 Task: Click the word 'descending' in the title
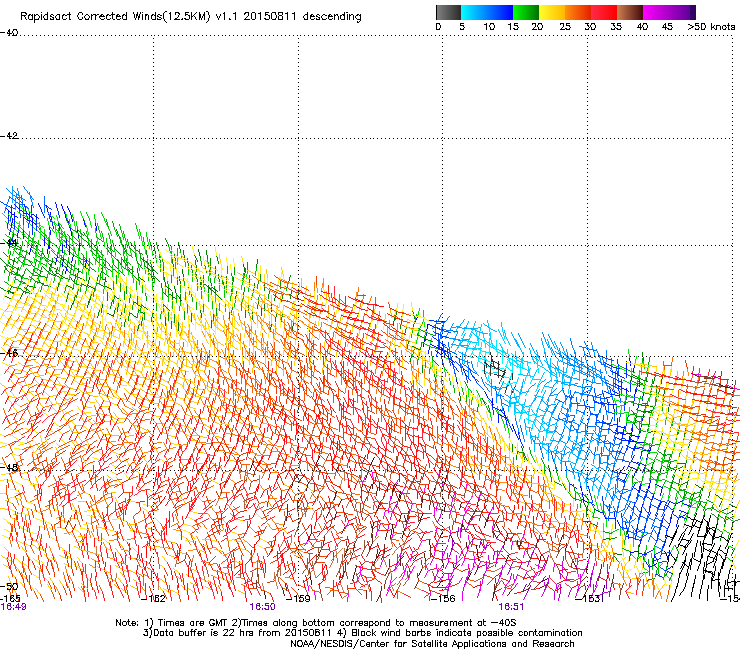point(332,17)
